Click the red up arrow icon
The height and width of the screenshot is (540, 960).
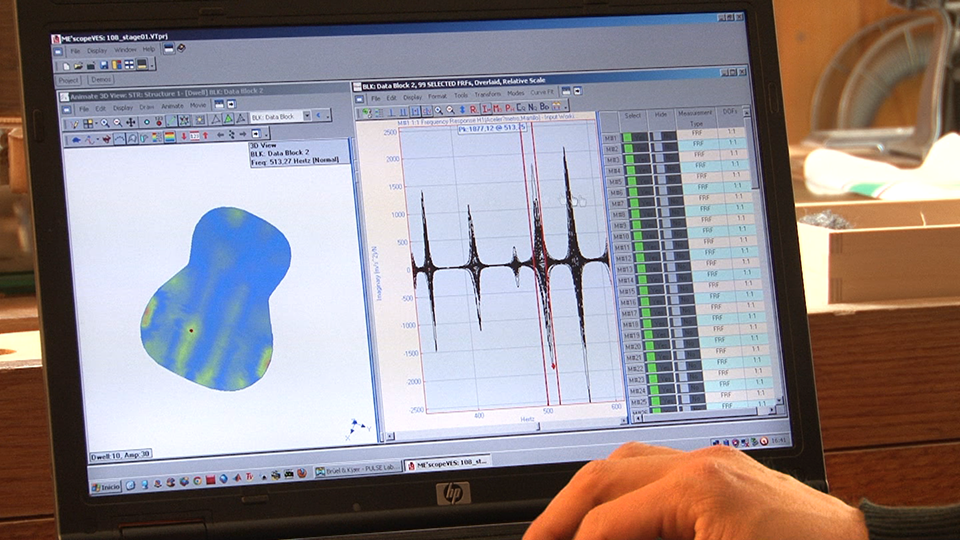206,136
